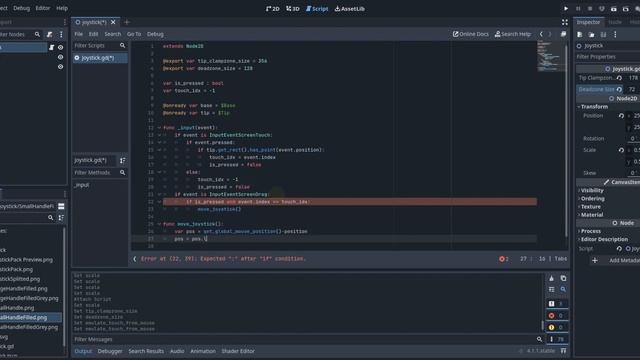Copy the output log selection

[563, 278]
